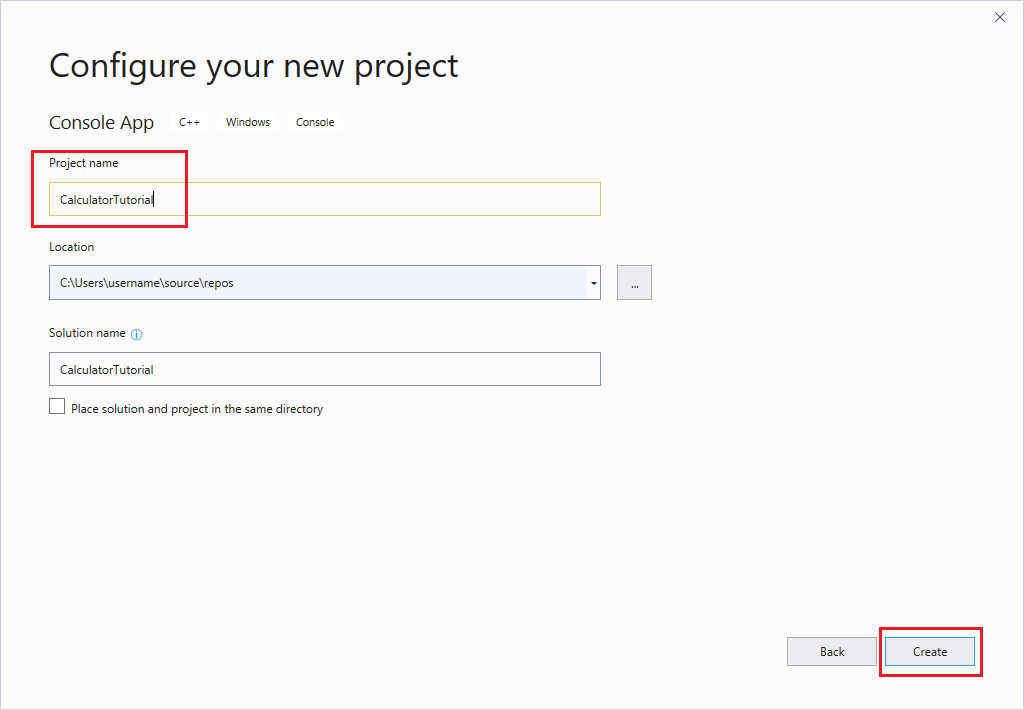
Task: Open the location browse dialog with ellipsis button
Action: click(x=634, y=282)
